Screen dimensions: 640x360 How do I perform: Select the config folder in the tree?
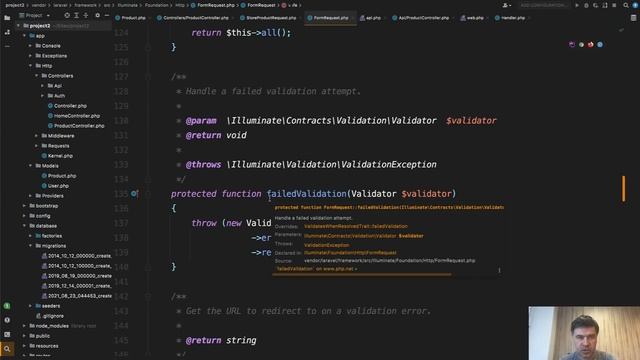40,216
